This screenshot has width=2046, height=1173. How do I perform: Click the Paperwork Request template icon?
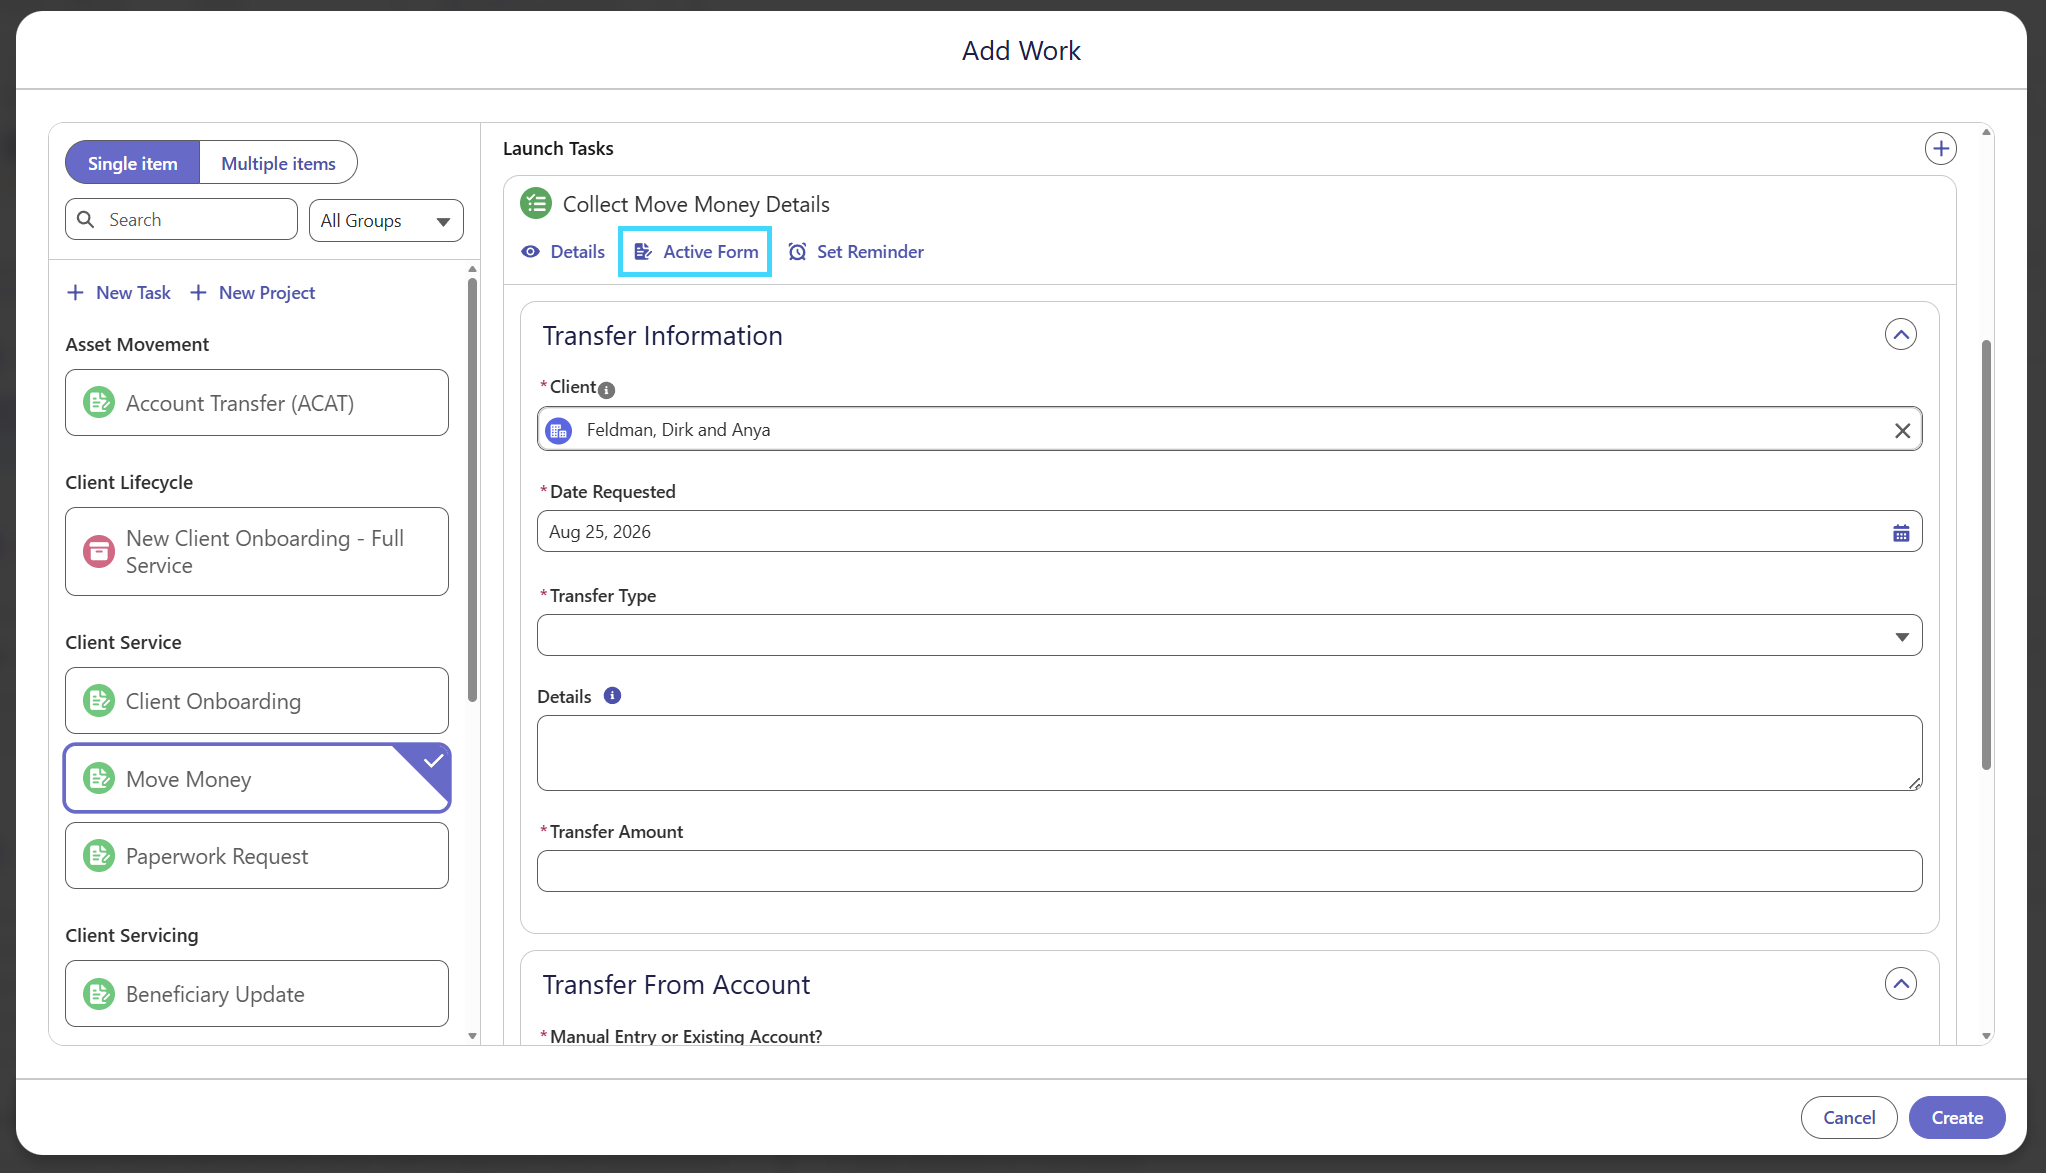tap(98, 856)
